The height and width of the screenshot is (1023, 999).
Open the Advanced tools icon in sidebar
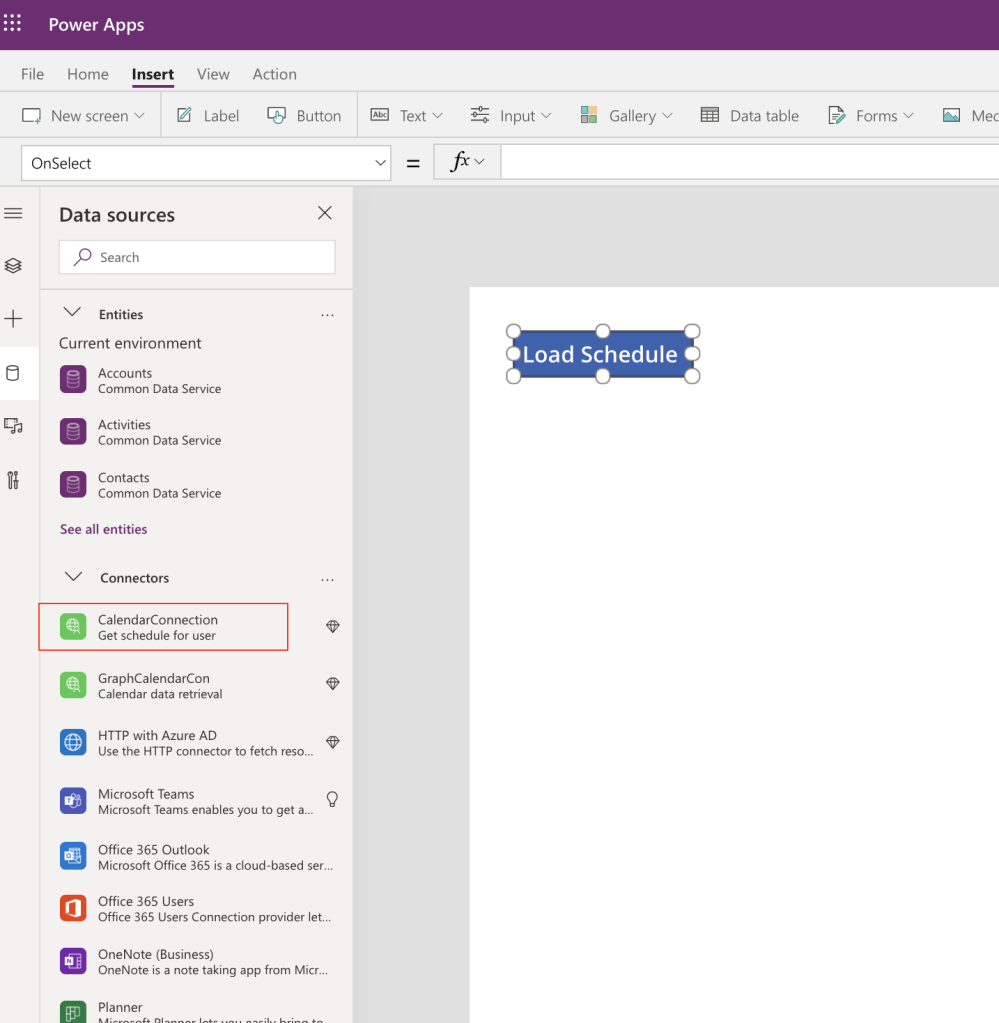coord(13,480)
